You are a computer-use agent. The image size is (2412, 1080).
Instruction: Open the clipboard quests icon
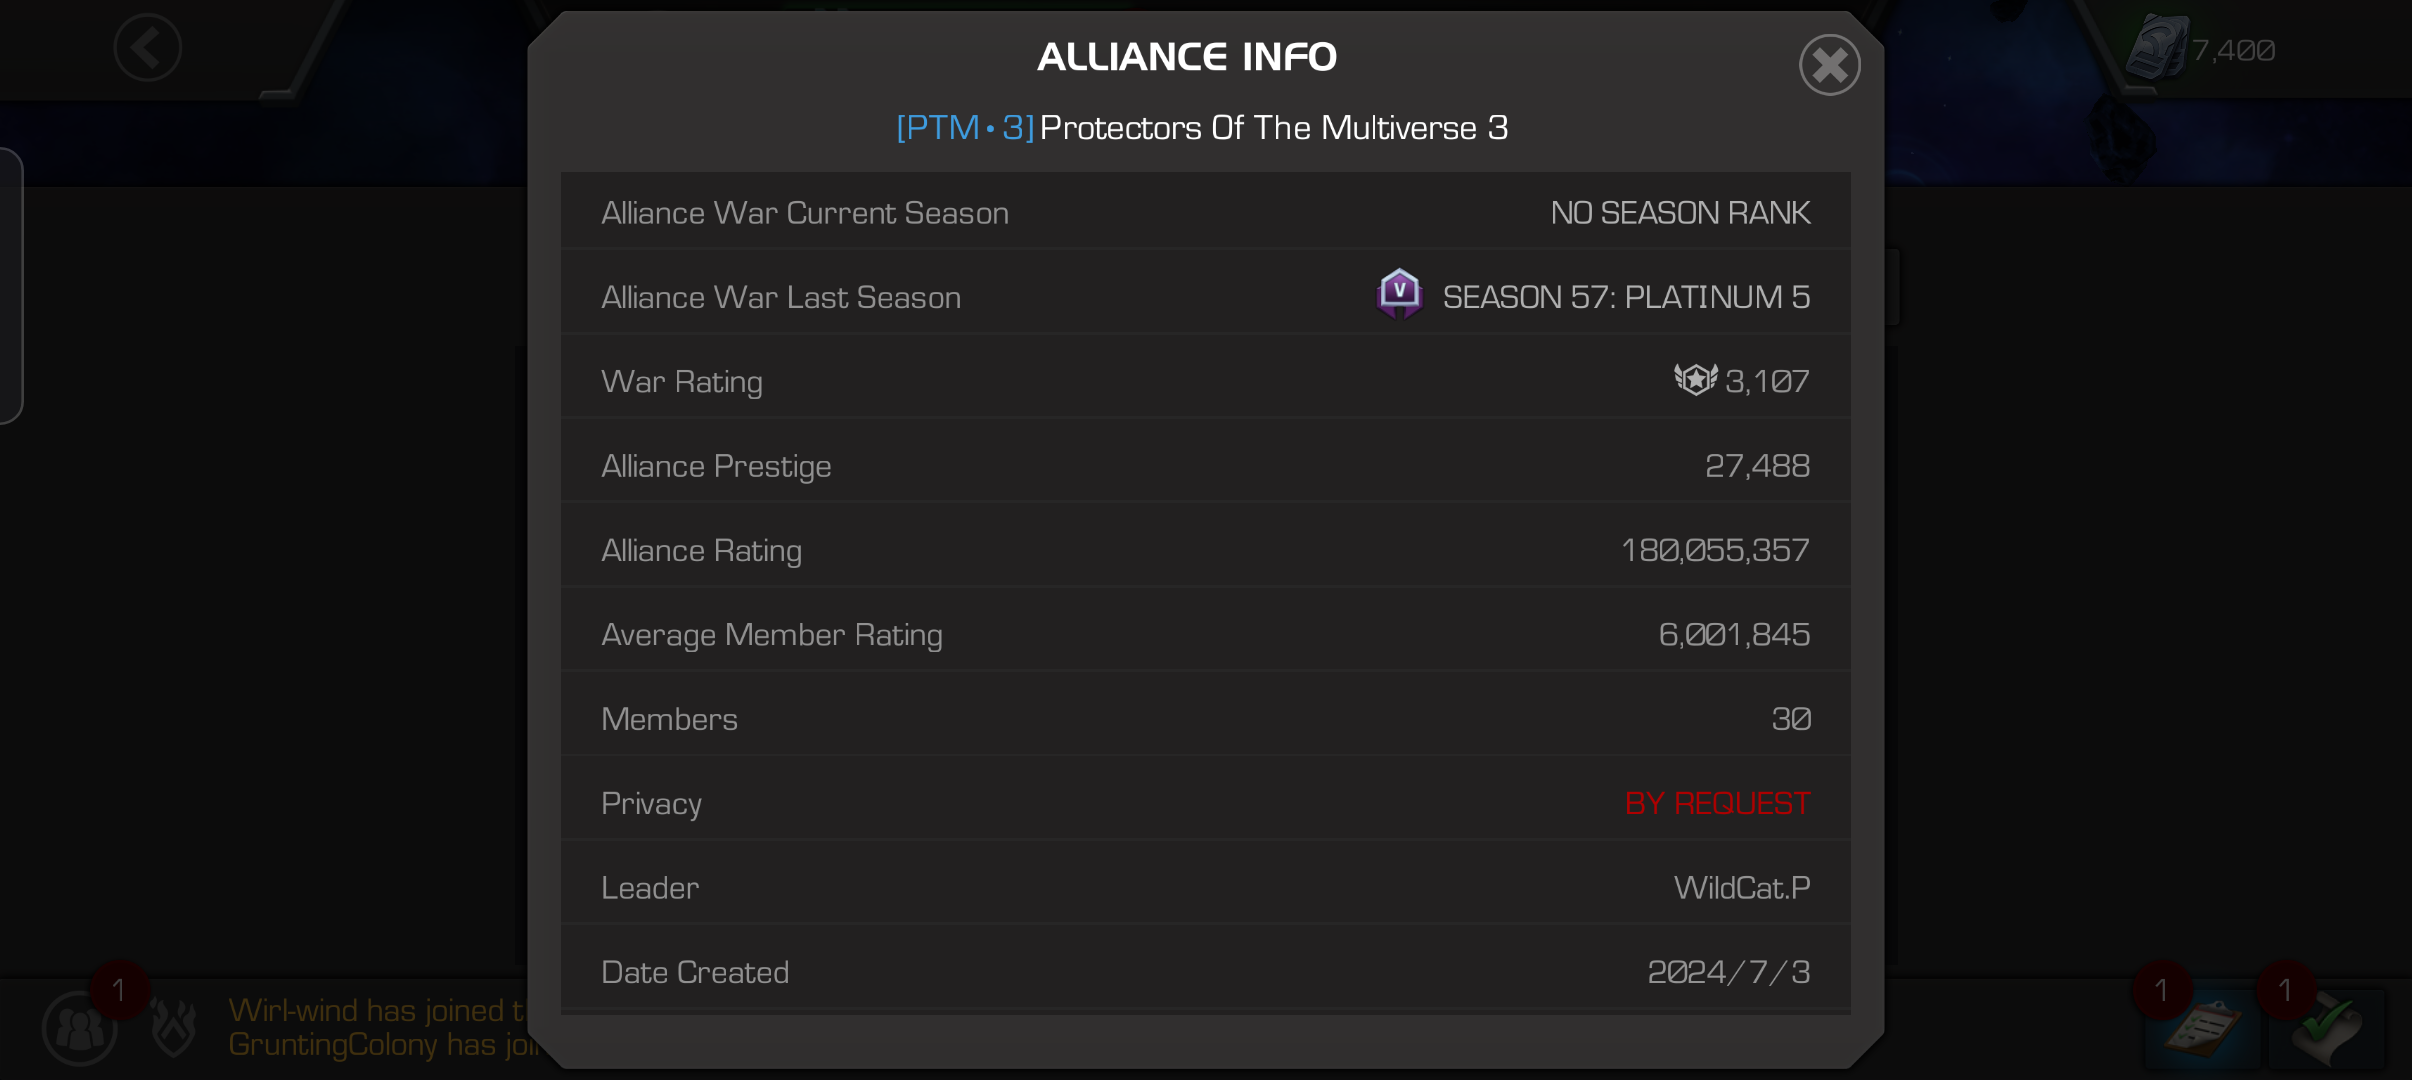[x=2201, y=1028]
